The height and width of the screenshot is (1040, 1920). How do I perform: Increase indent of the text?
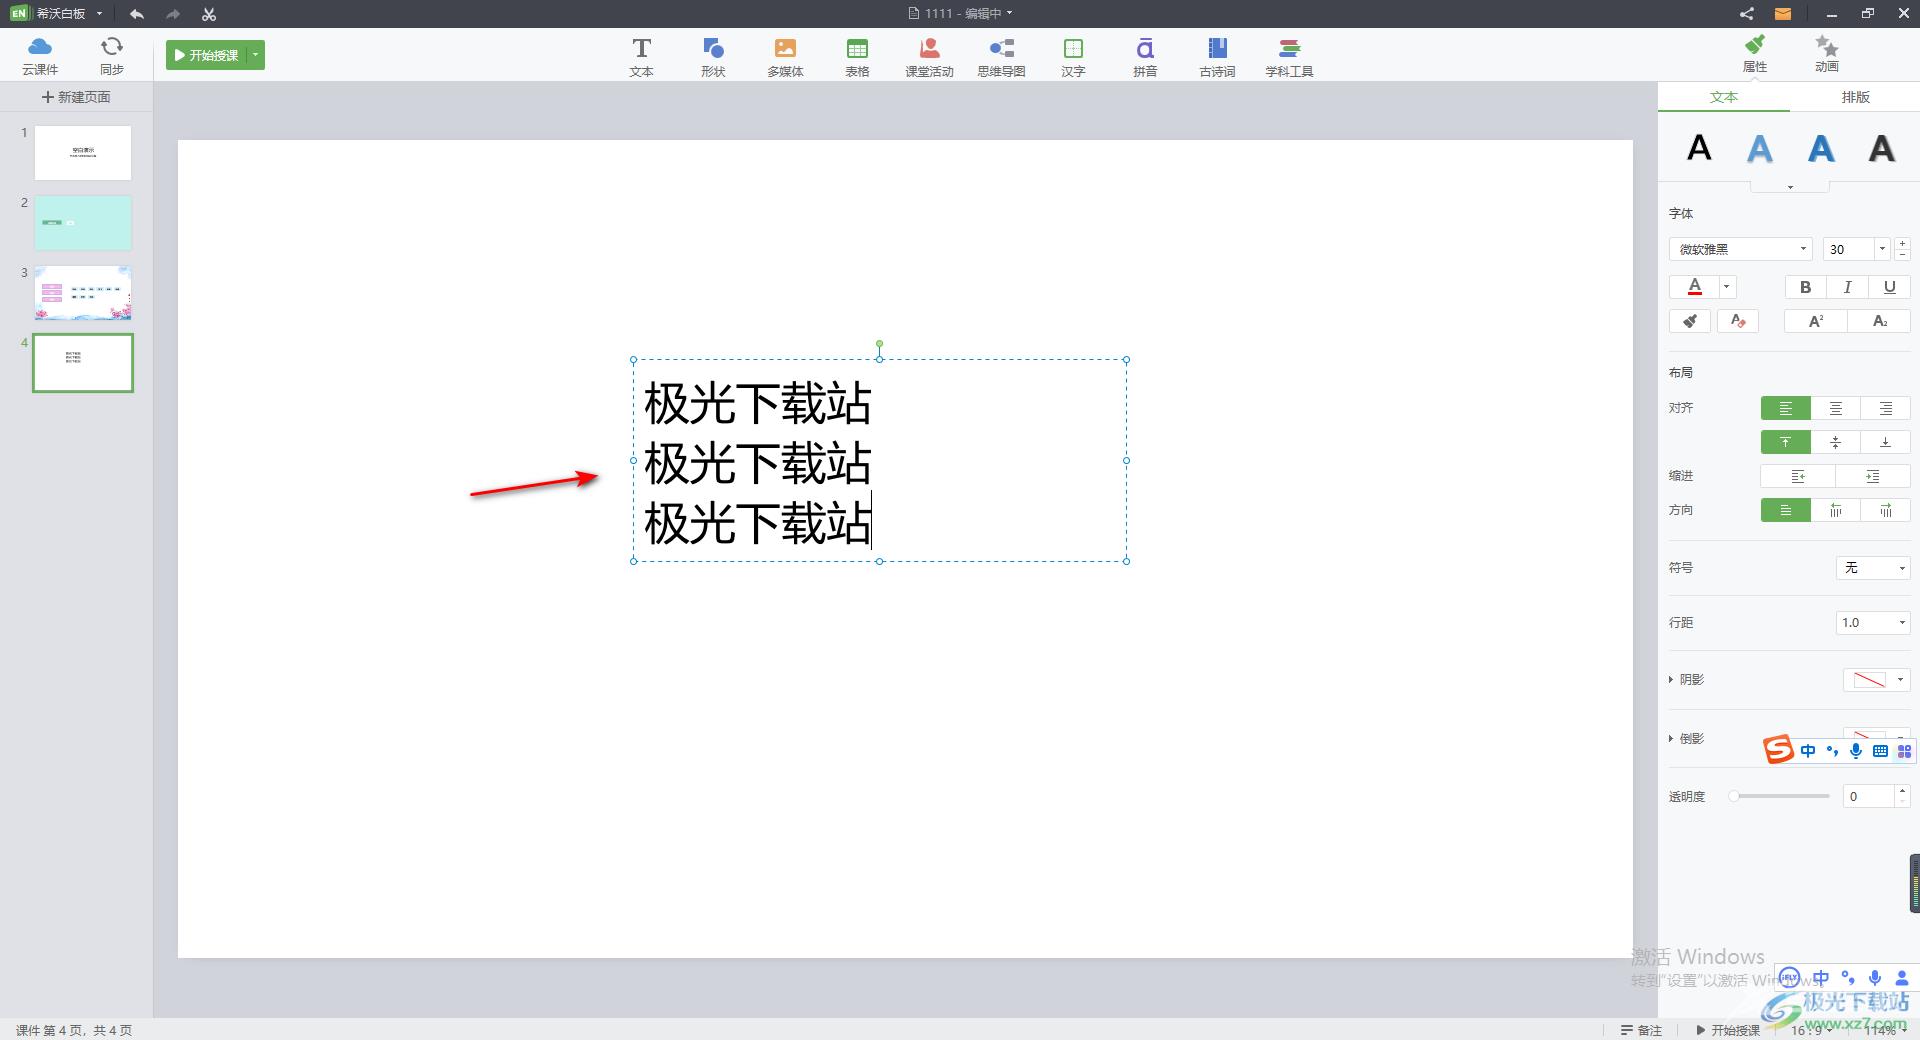(1873, 476)
